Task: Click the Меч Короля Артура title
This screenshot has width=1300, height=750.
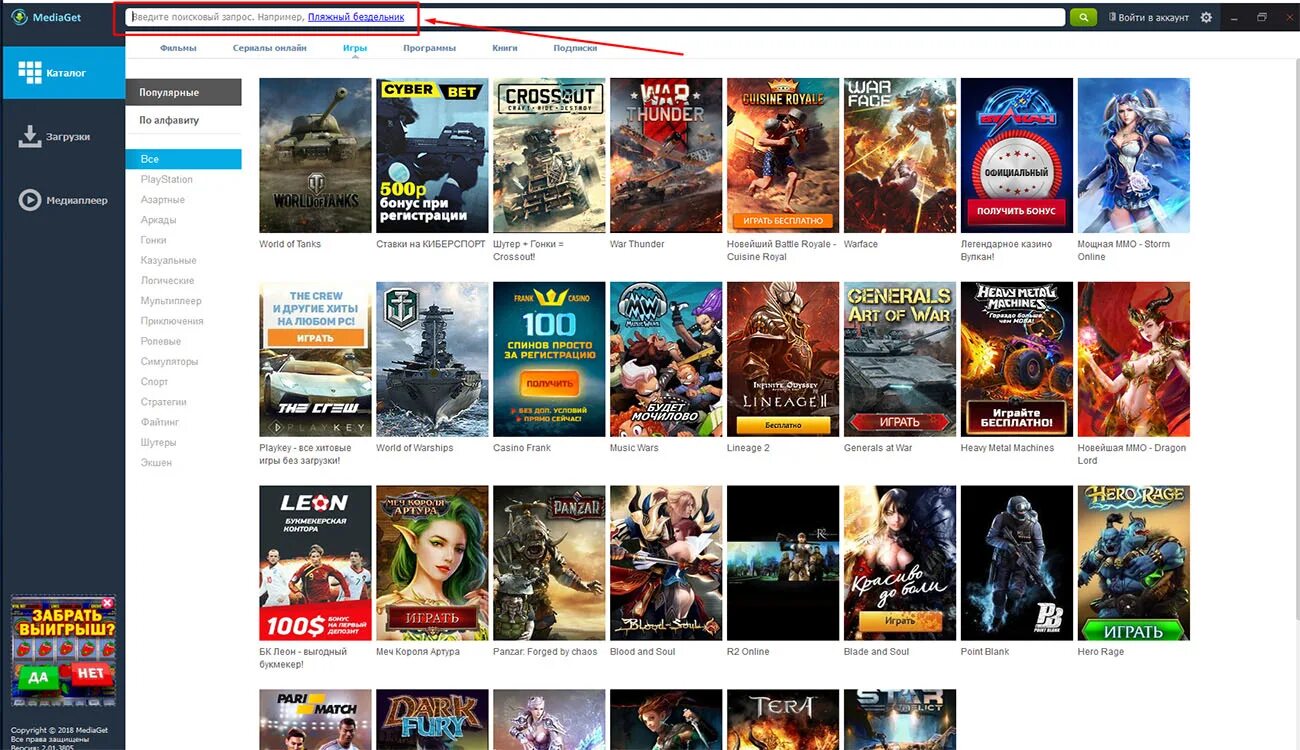Action: tap(418, 652)
